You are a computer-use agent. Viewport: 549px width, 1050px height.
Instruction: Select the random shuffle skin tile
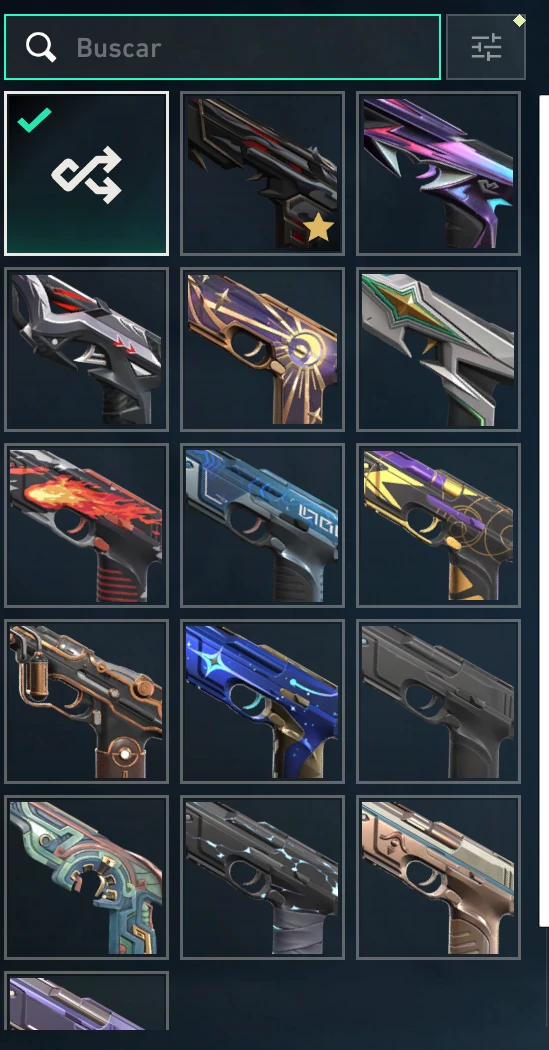[x=86, y=173]
